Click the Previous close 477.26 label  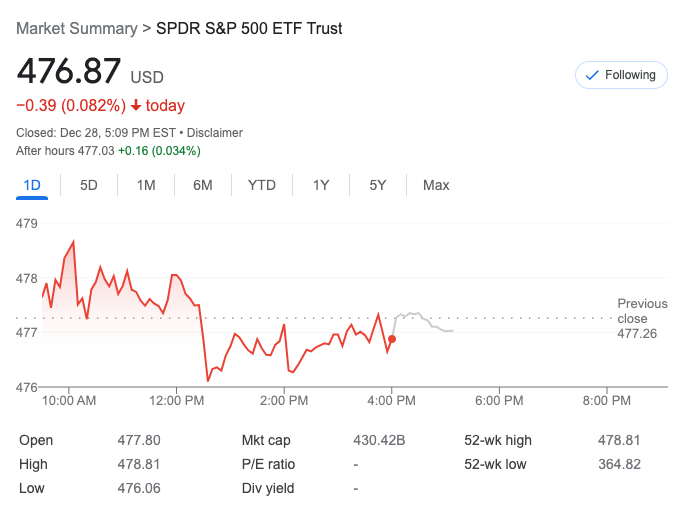pyautogui.click(x=637, y=318)
